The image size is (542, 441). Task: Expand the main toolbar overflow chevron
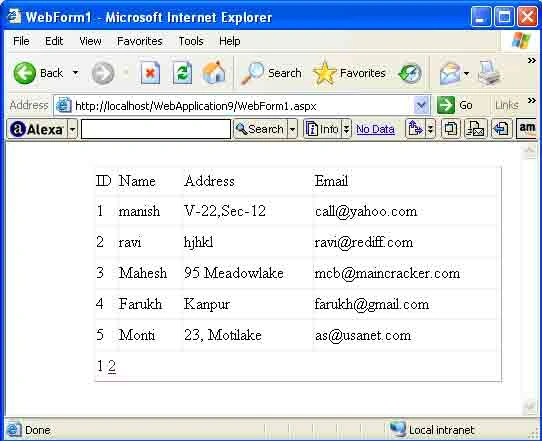(x=532, y=61)
